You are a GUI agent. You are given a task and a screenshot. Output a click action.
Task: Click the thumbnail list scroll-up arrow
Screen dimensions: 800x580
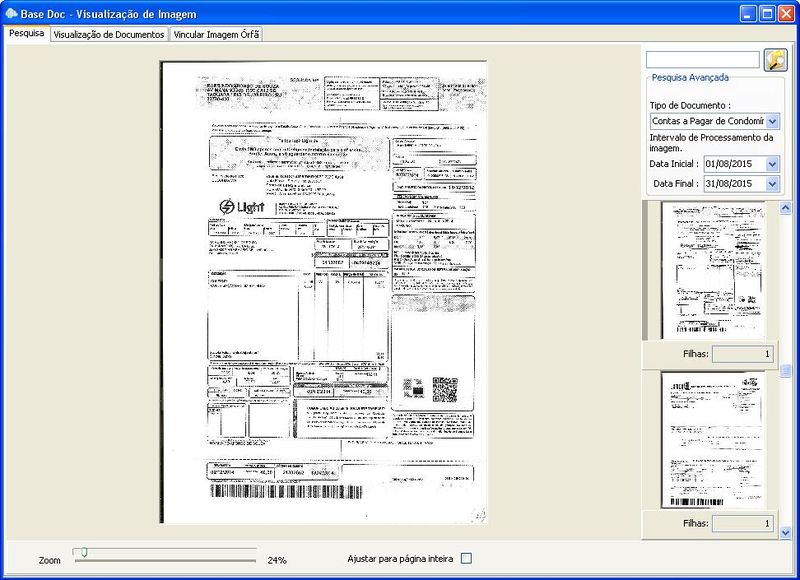(785, 208)
